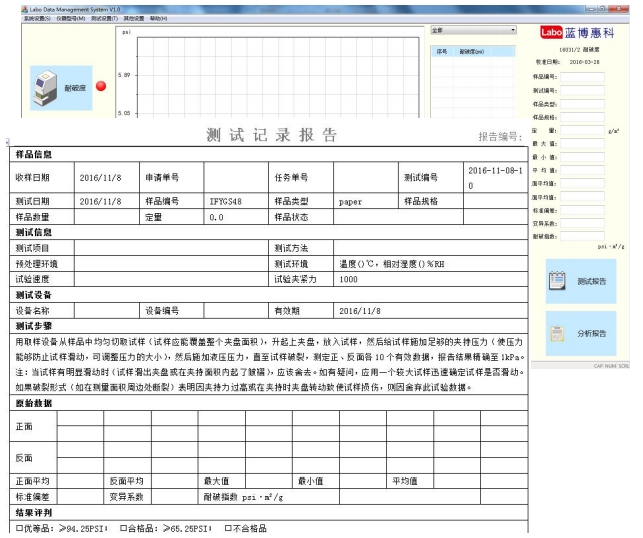Click the 耐破指数 psi·m²/g label in report
Image resolution: width=643 pixels, height=538 pixels.
click(243, 497)
